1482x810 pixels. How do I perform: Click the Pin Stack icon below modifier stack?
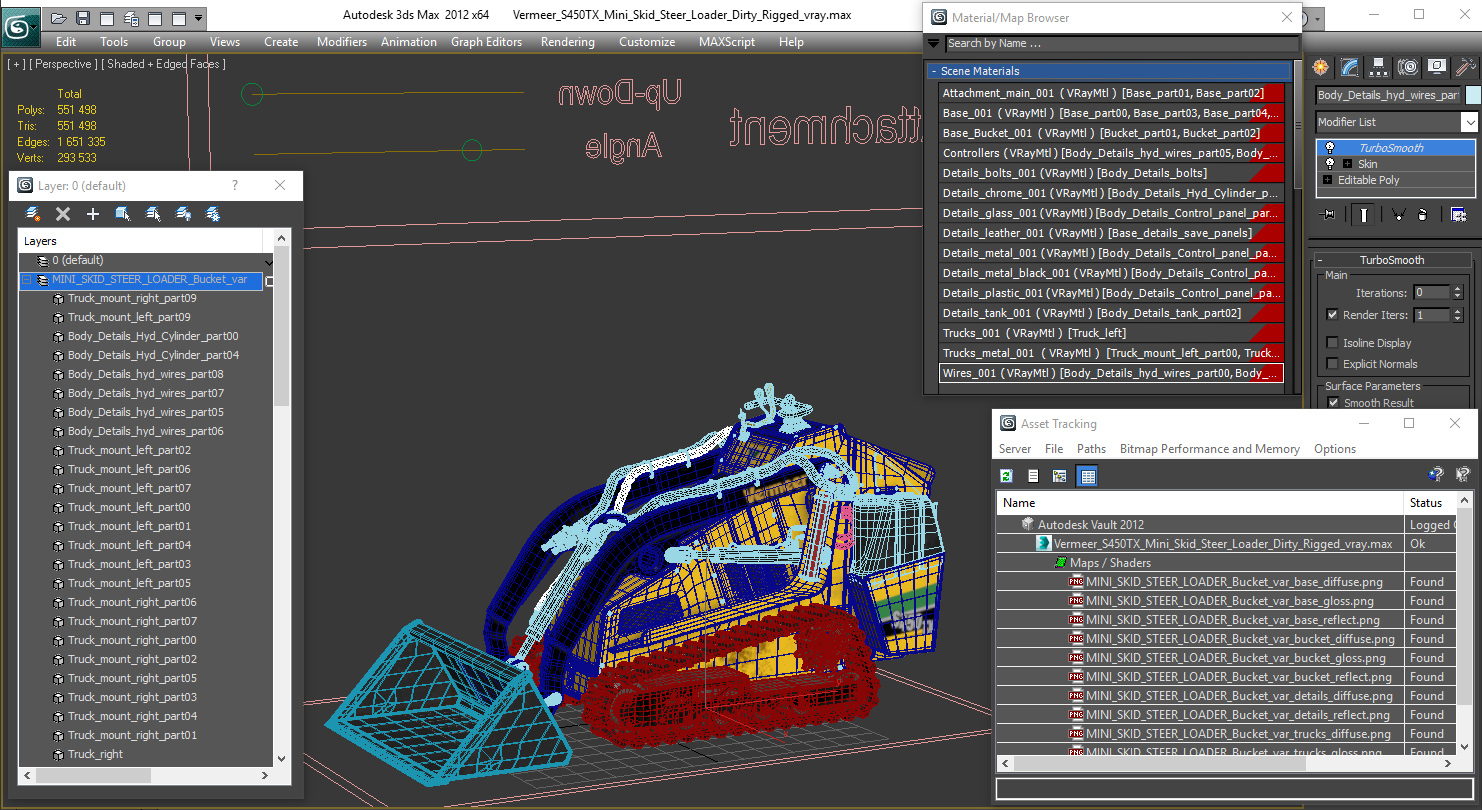[x=1328, y=214]
